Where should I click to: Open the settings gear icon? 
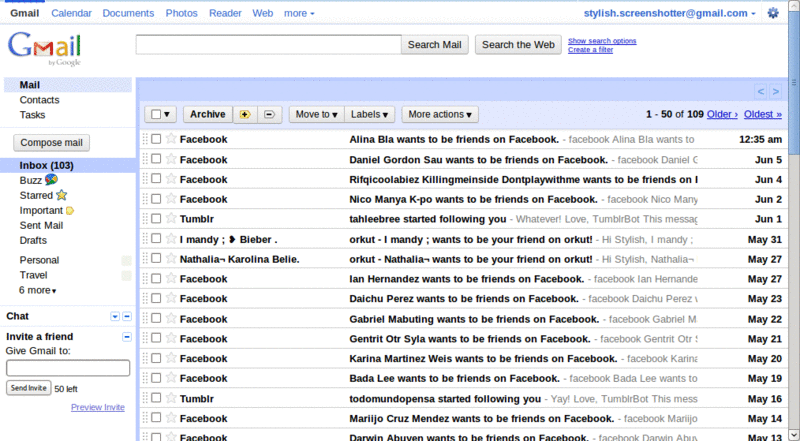(773, 13)
